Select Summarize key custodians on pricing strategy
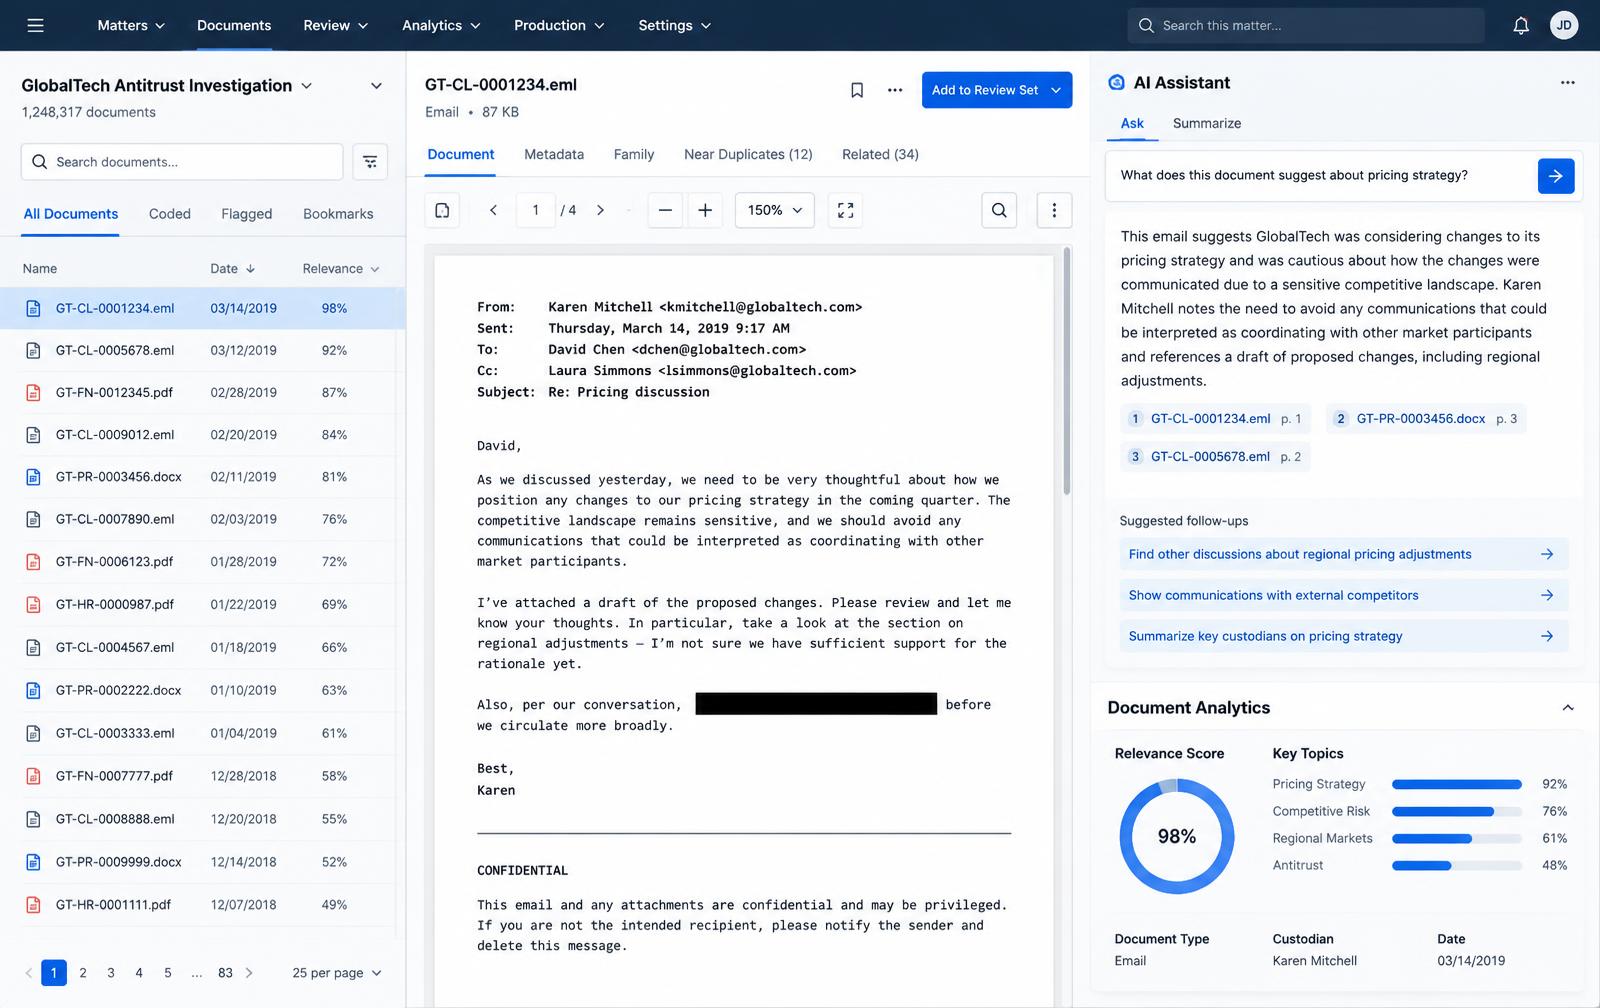This screenshot has width=1600, height=1008. pos(1343,636)
